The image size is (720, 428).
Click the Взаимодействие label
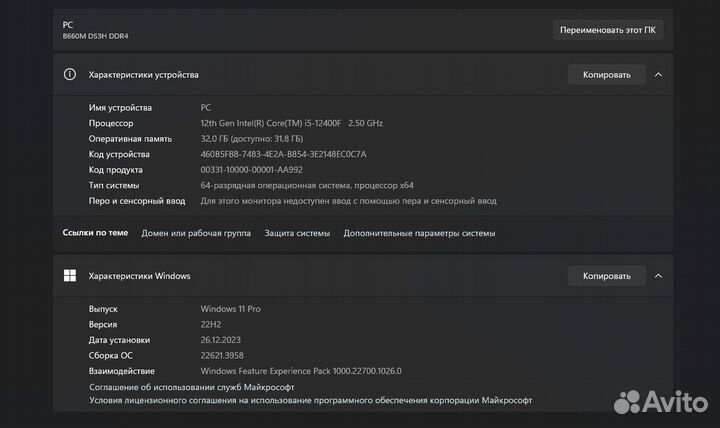point(122,371)
